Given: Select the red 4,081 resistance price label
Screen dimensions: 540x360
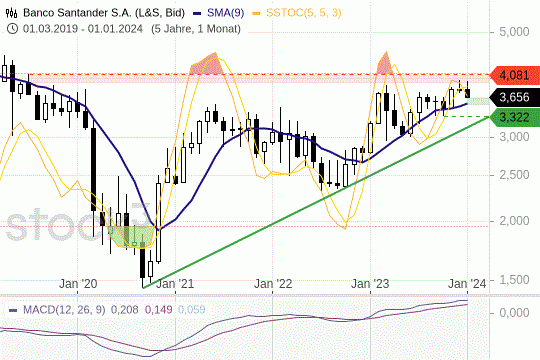Looking at the screenshot, I should [515, 75].
